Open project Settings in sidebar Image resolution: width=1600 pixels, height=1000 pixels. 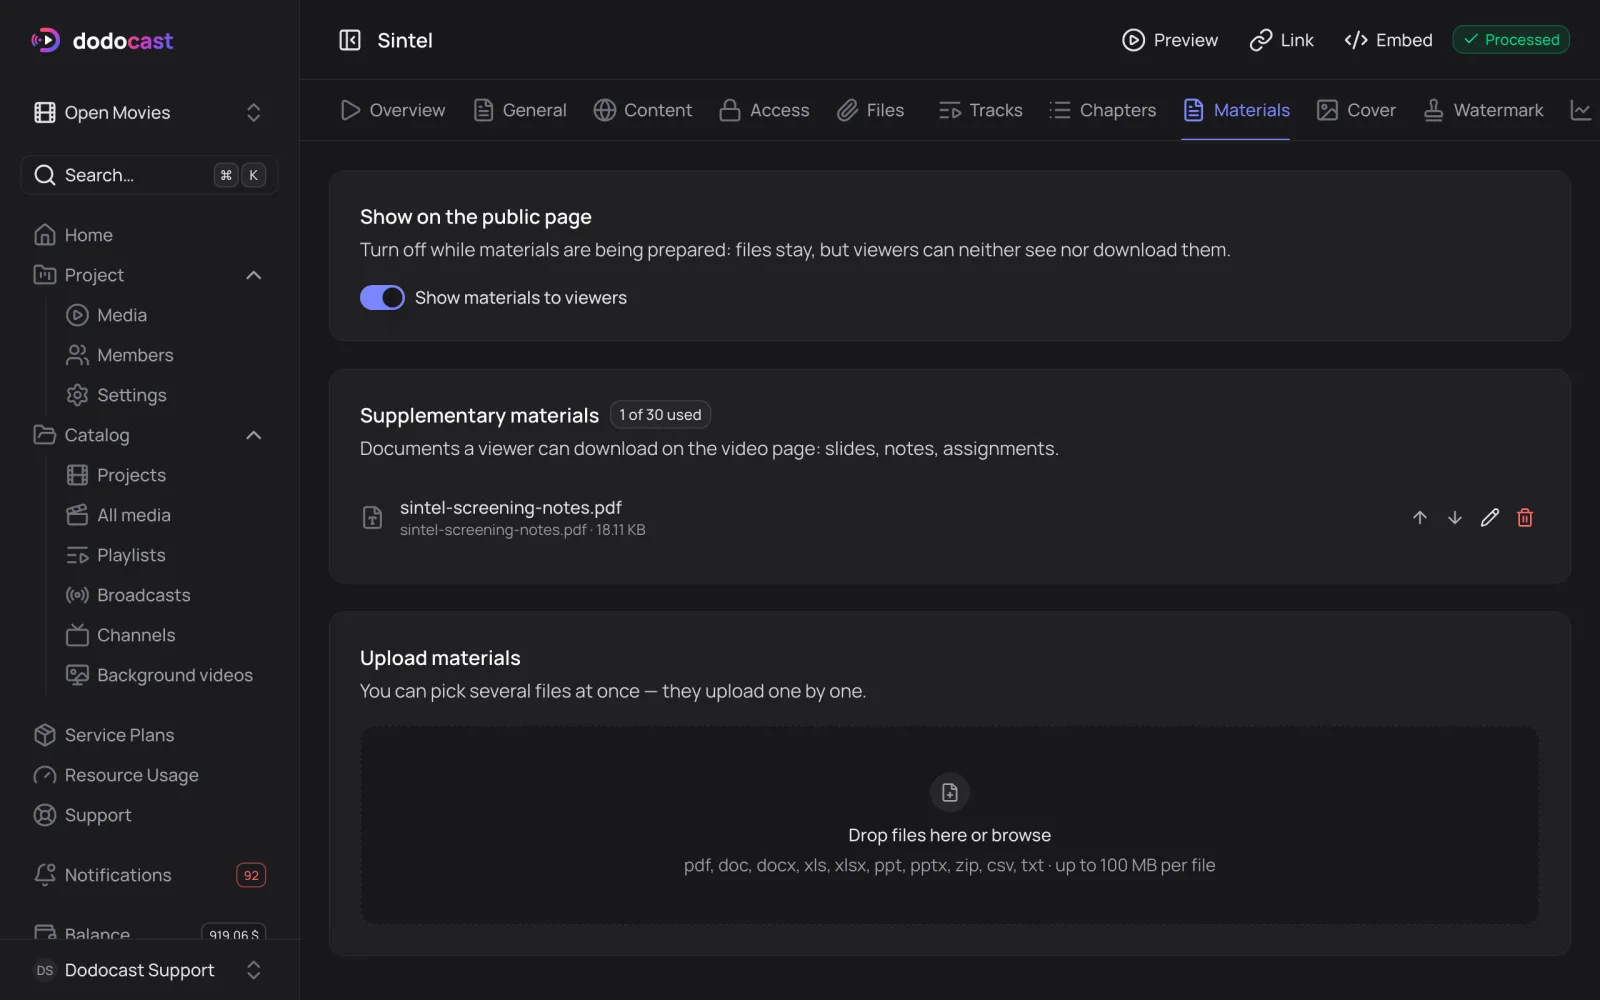click(x=116, y=395)
